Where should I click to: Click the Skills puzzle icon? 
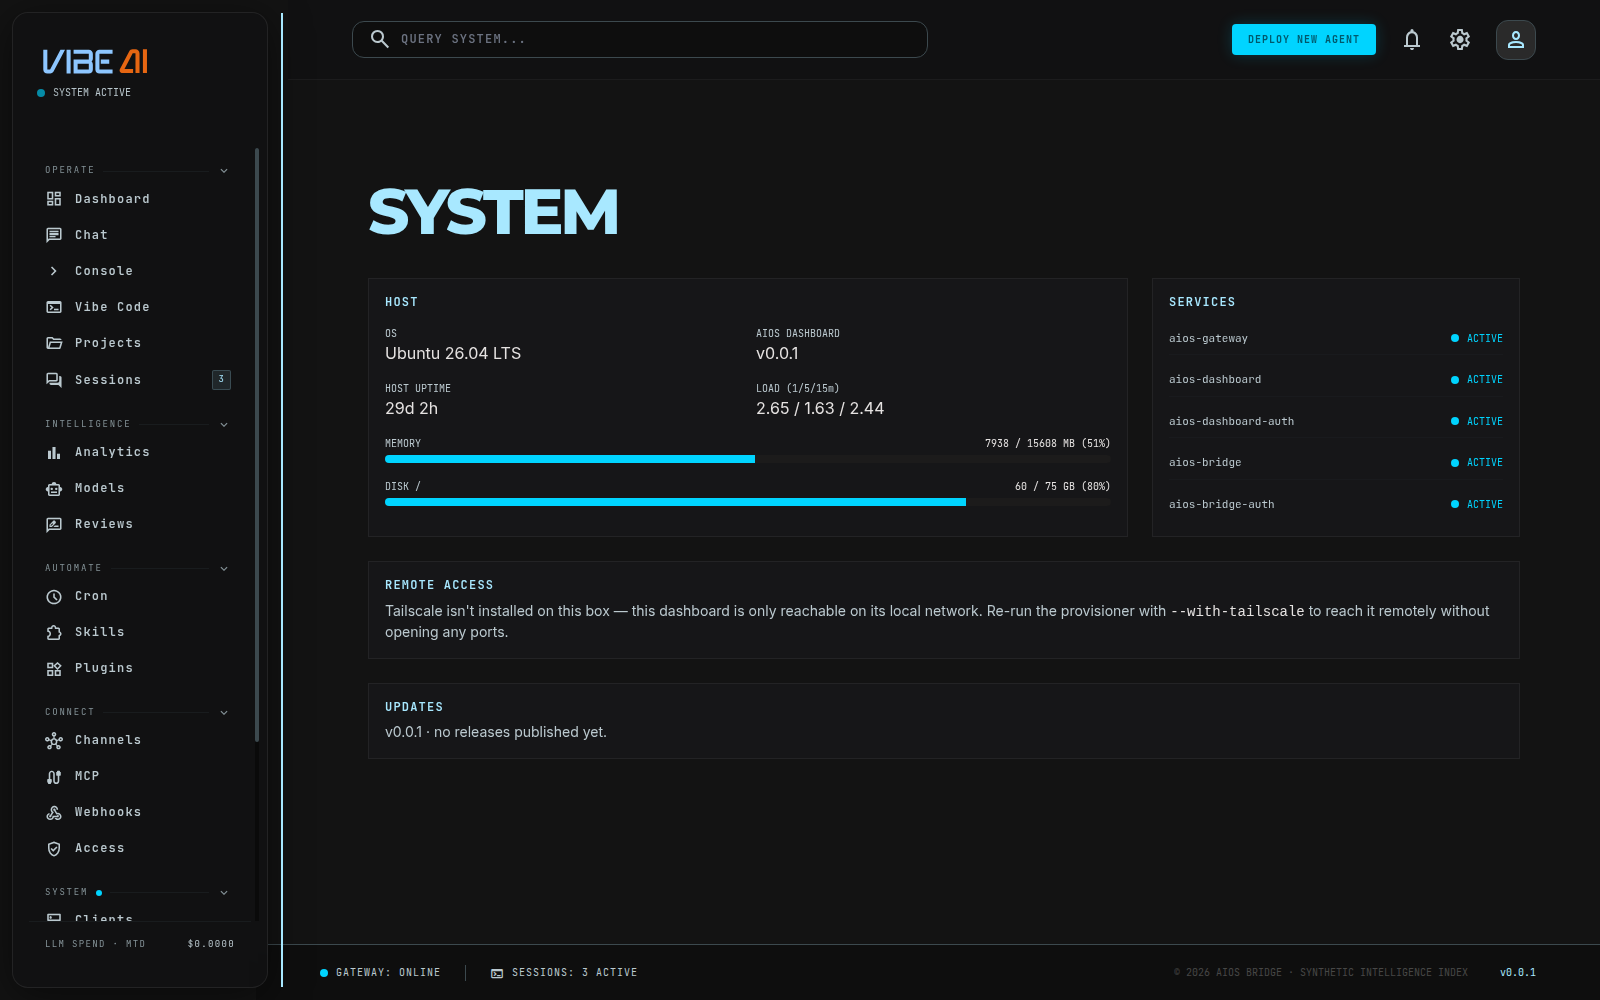pos(54,632)
